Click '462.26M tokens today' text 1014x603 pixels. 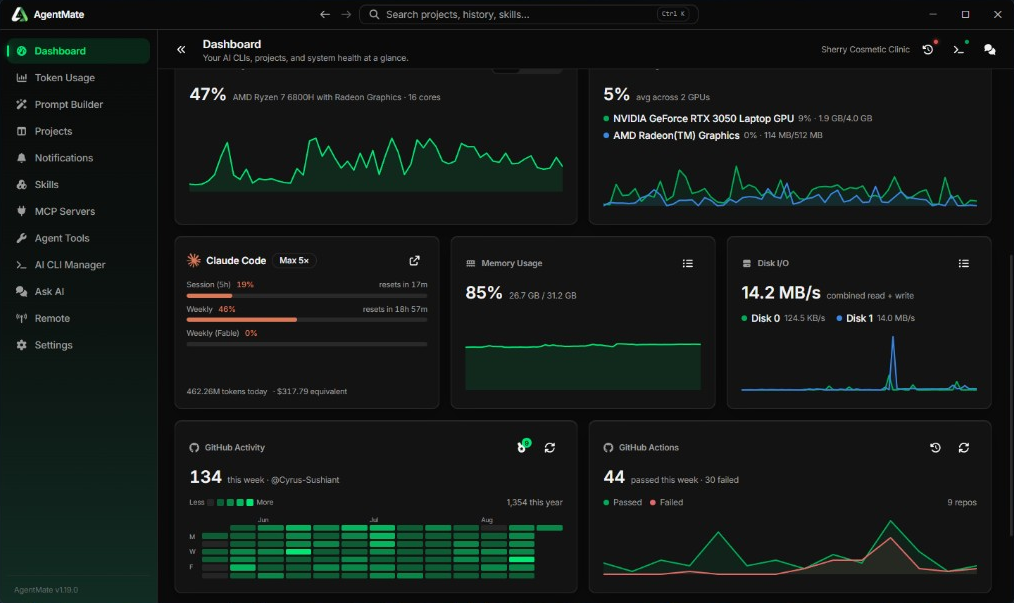coord(227,391)
